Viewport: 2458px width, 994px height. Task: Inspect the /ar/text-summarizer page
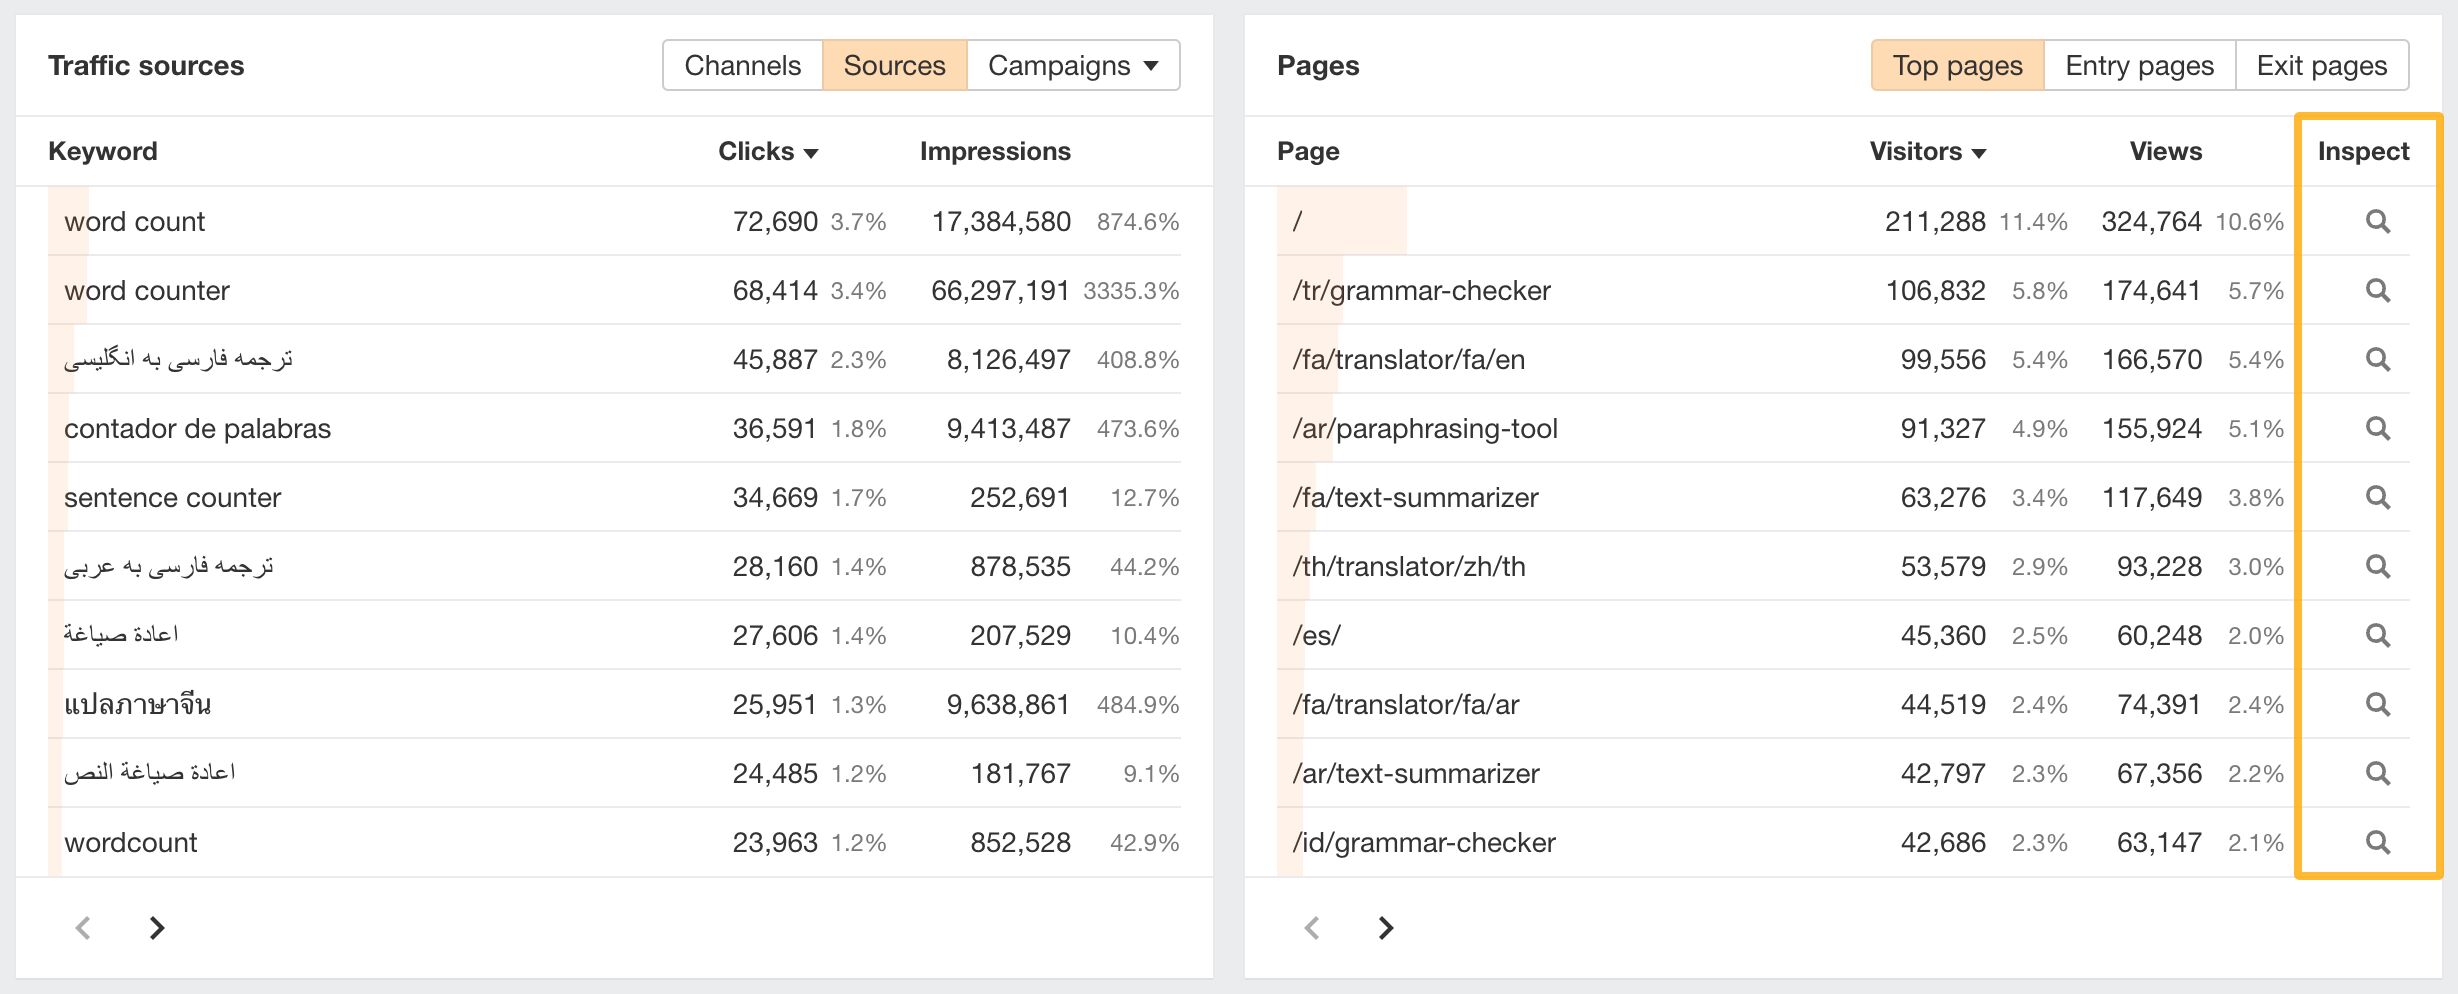tap(2377, 773)
